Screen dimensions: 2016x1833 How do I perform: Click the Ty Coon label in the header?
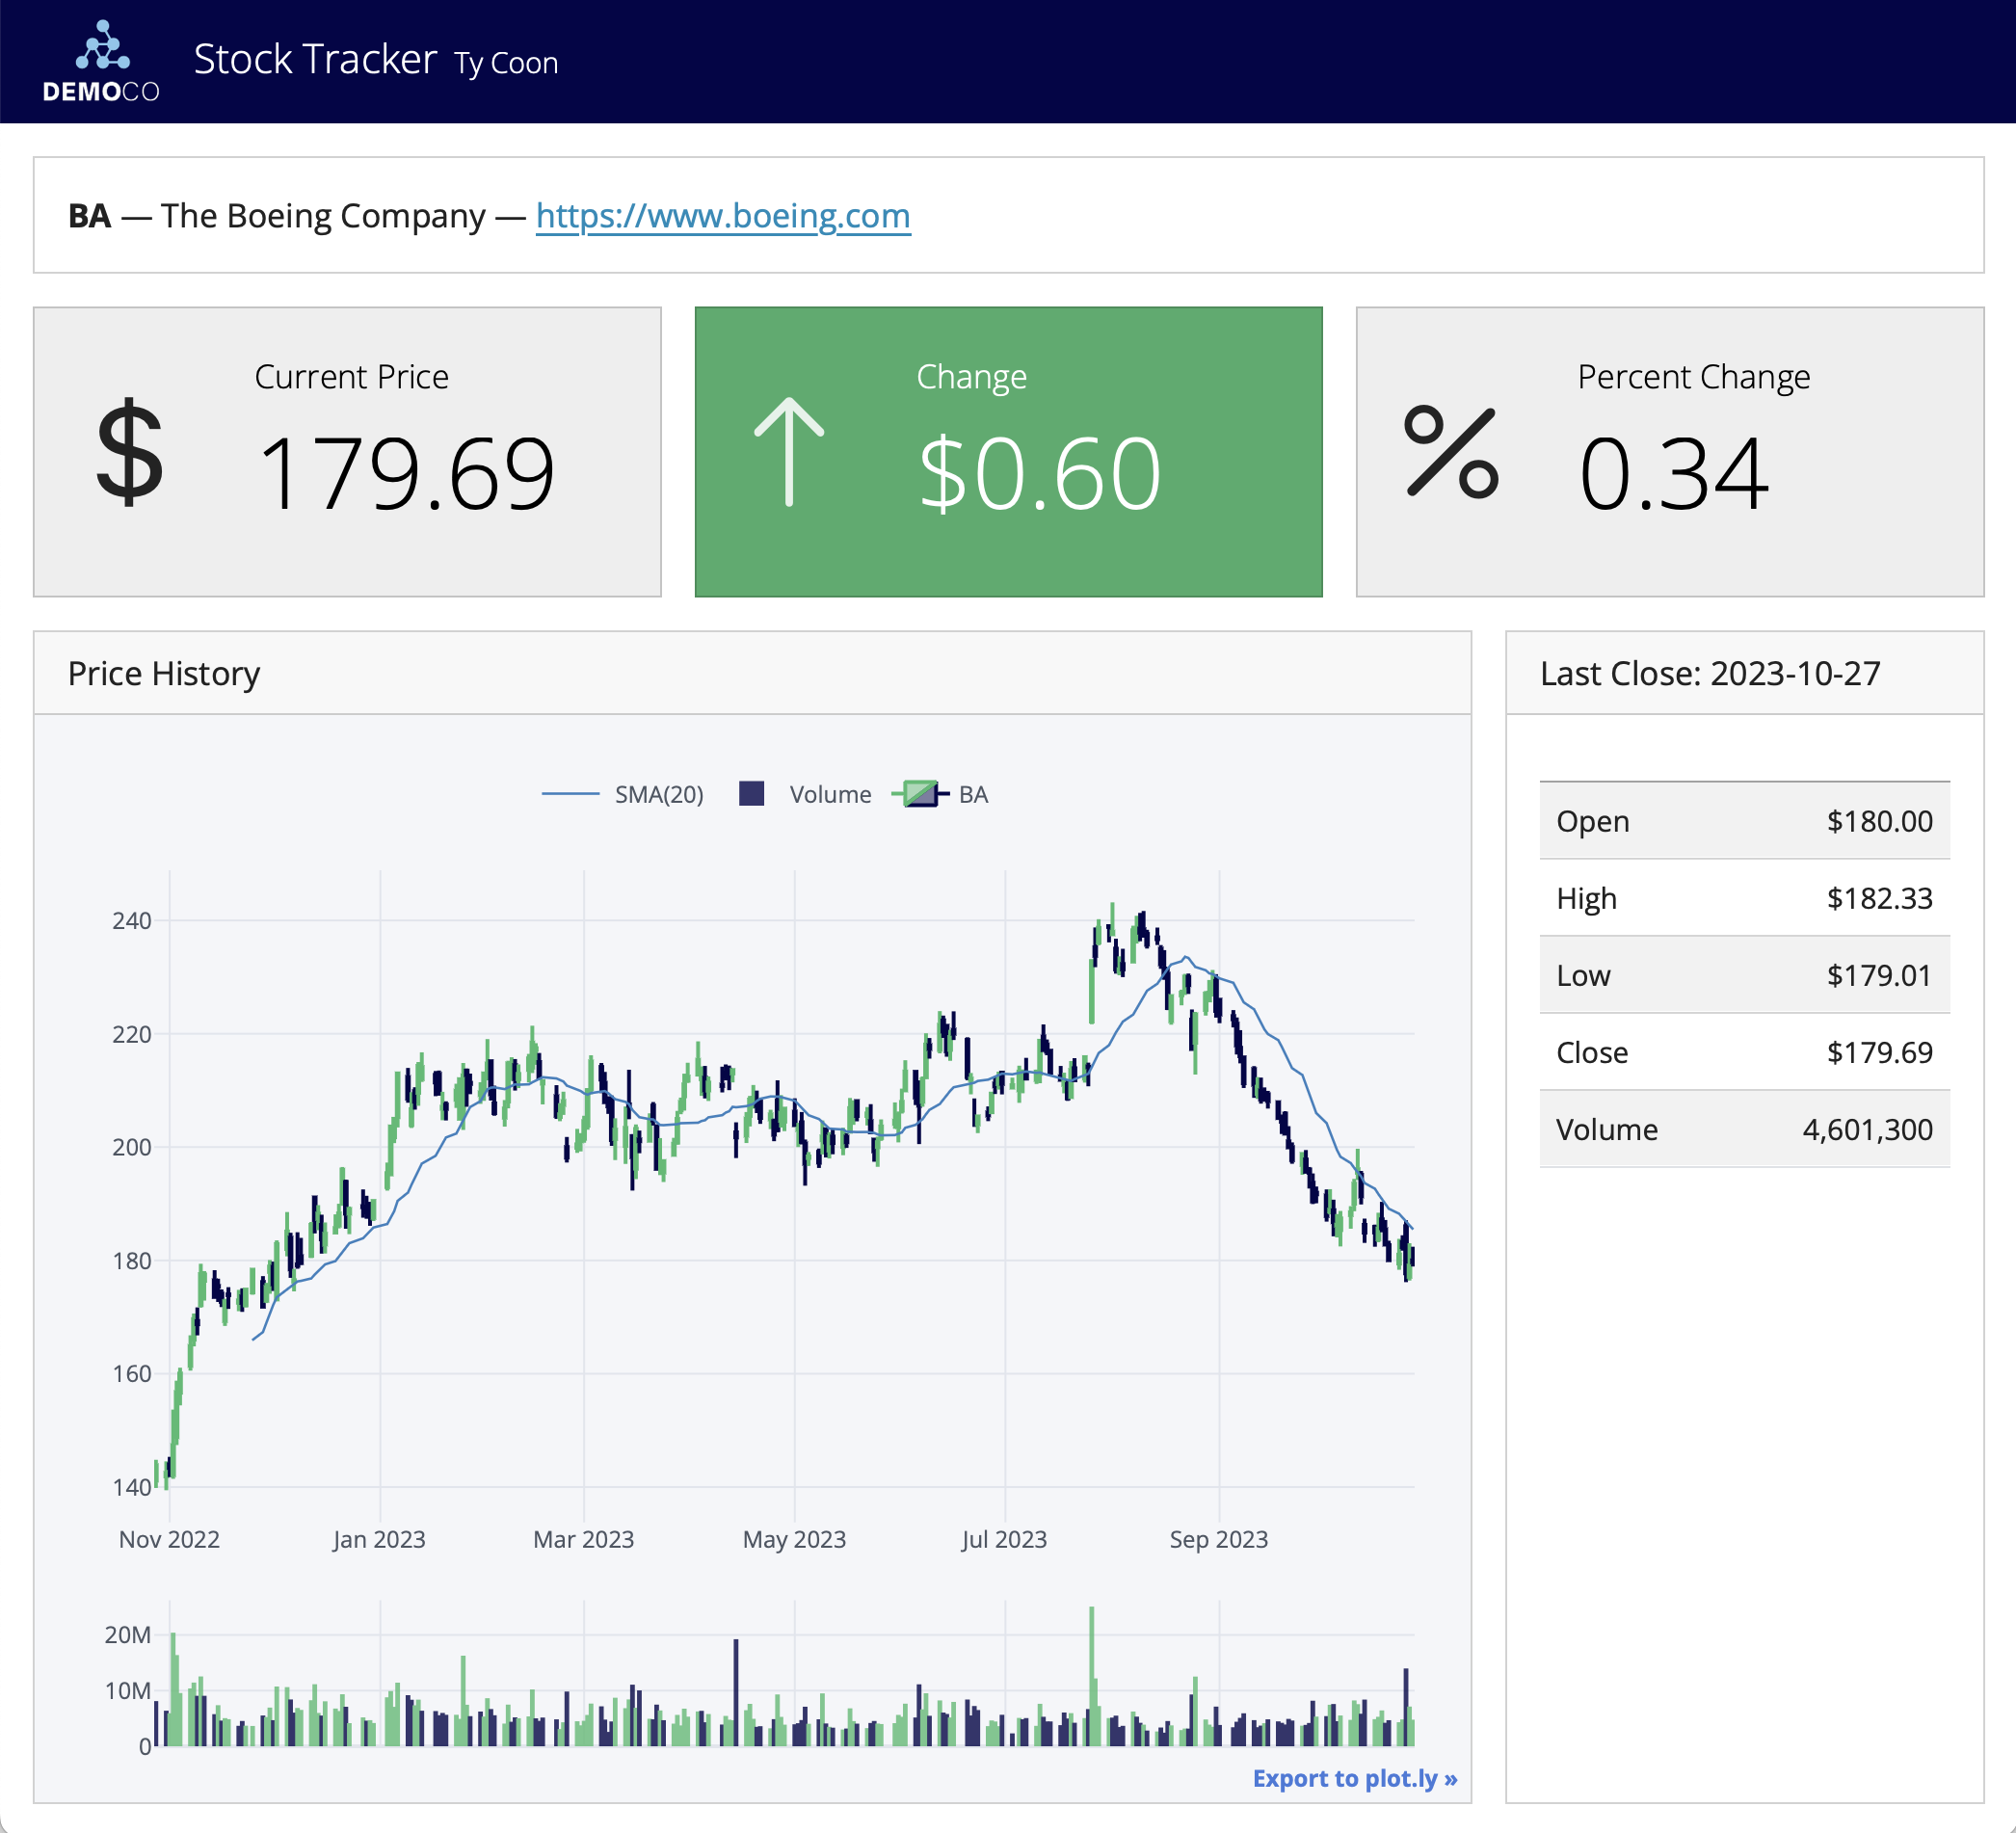coord(505,63)
